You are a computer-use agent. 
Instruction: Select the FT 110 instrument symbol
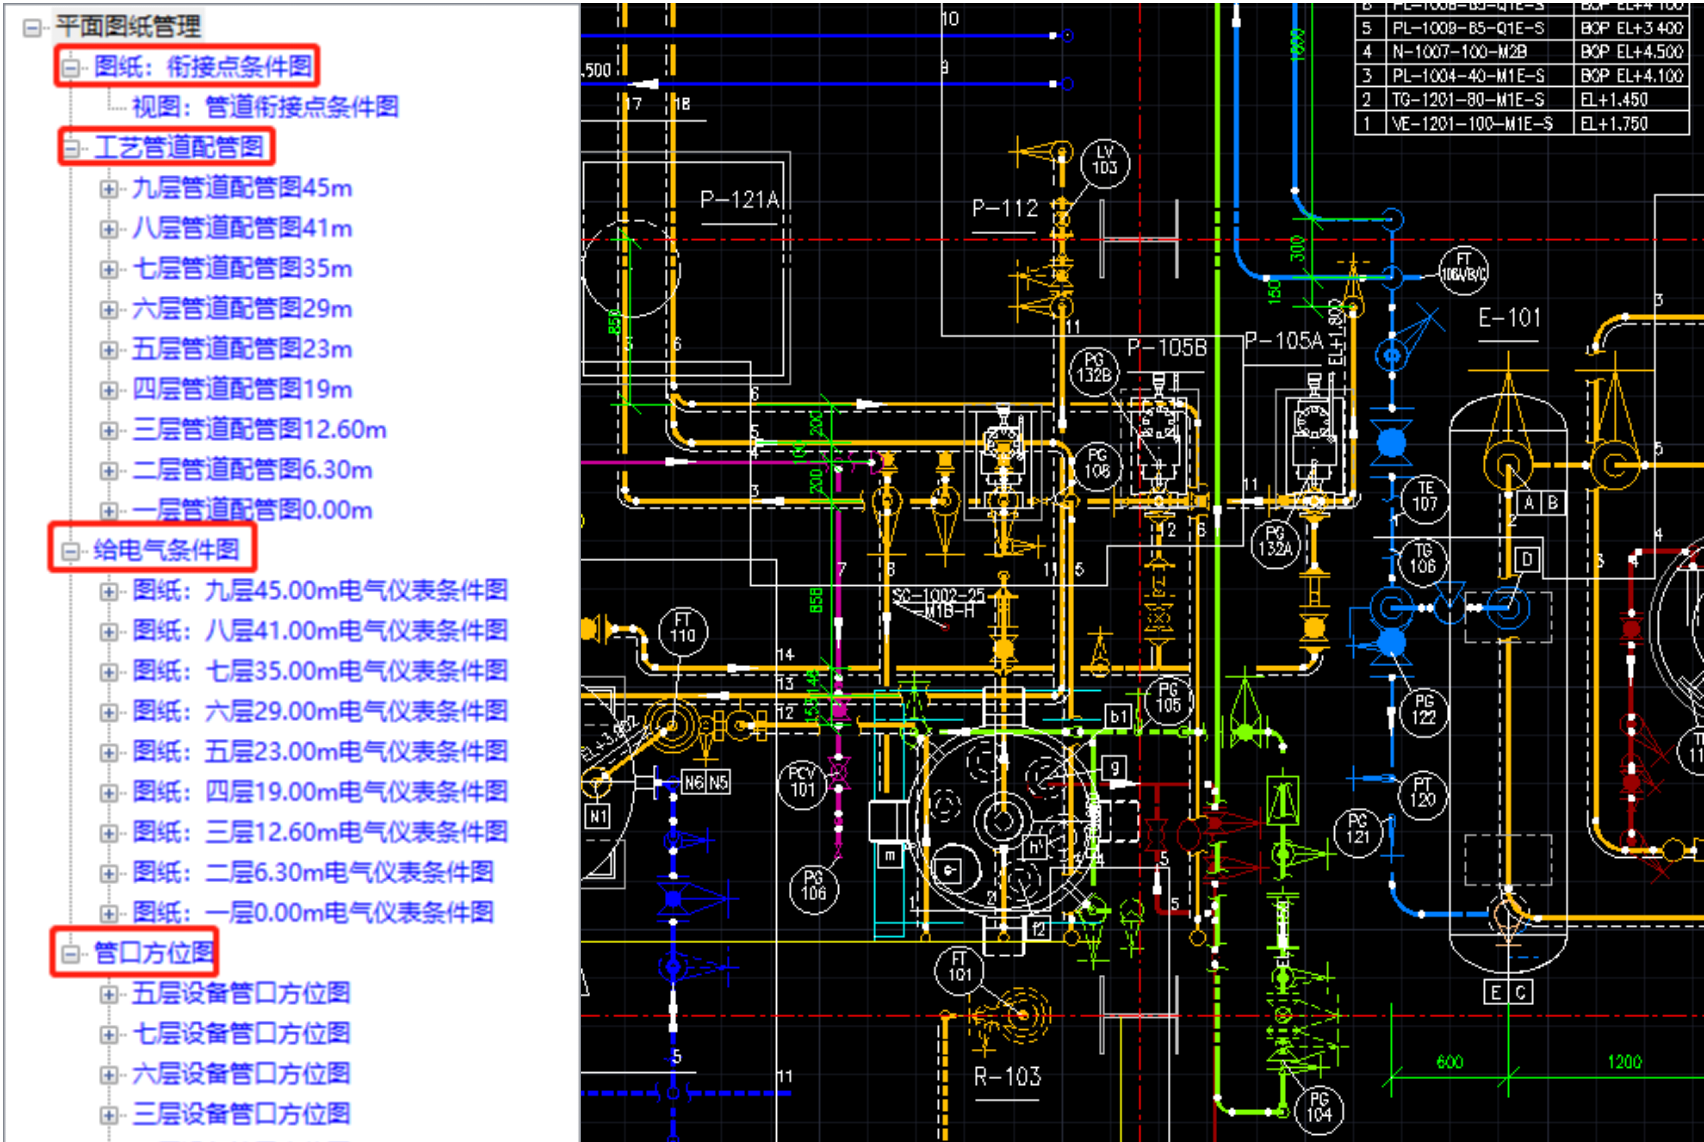683,629
